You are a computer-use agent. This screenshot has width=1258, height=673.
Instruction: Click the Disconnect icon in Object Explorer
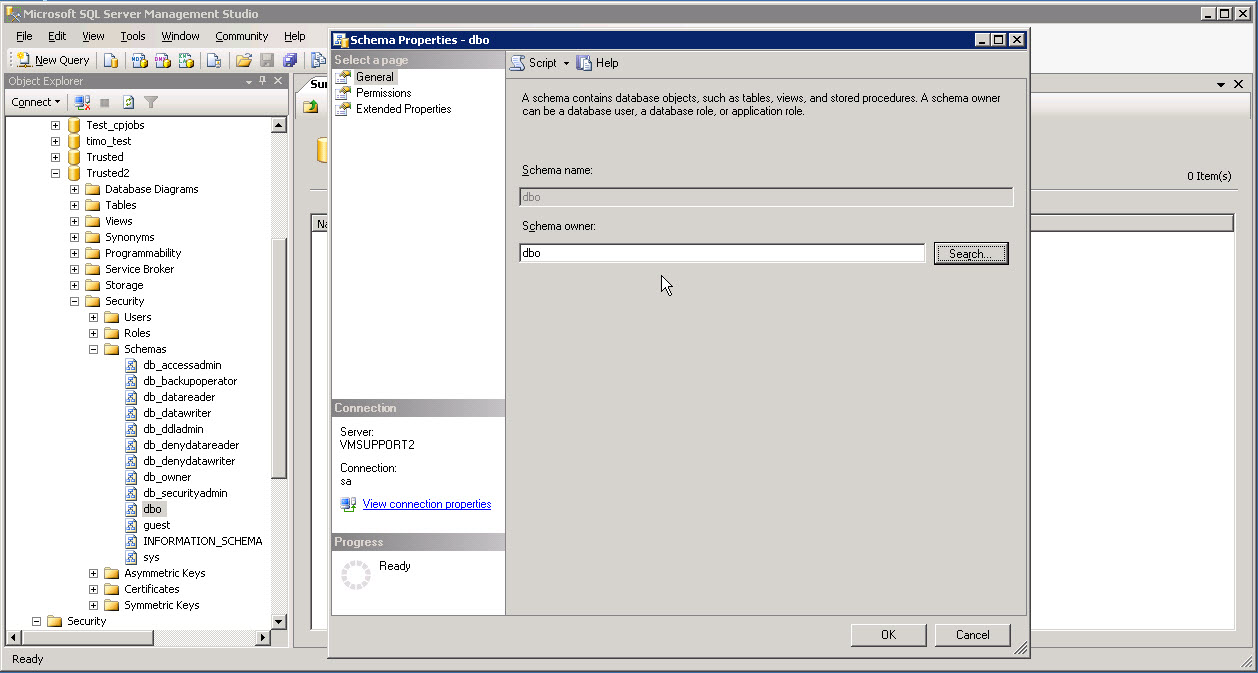83,102
